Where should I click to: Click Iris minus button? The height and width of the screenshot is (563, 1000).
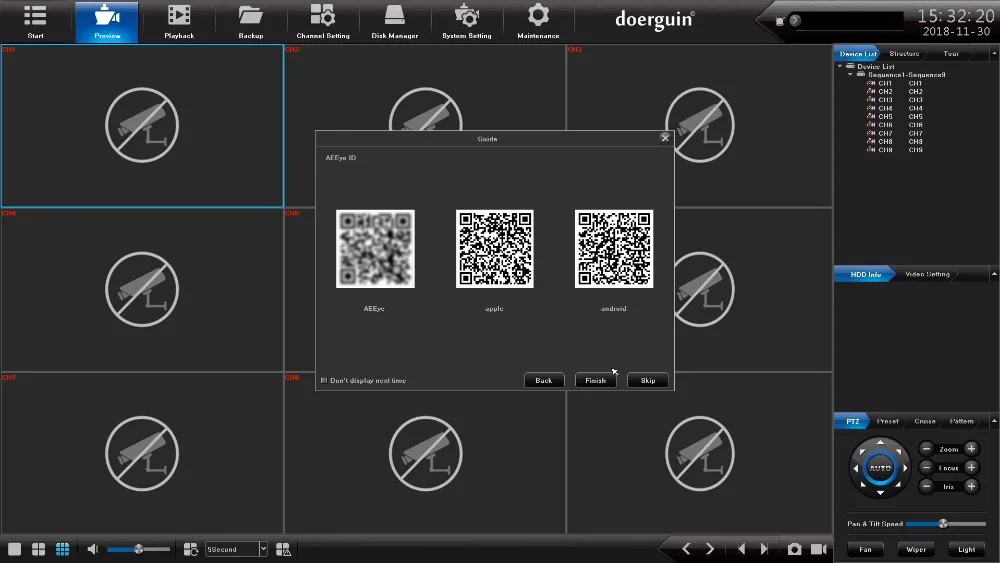point(927,486)
